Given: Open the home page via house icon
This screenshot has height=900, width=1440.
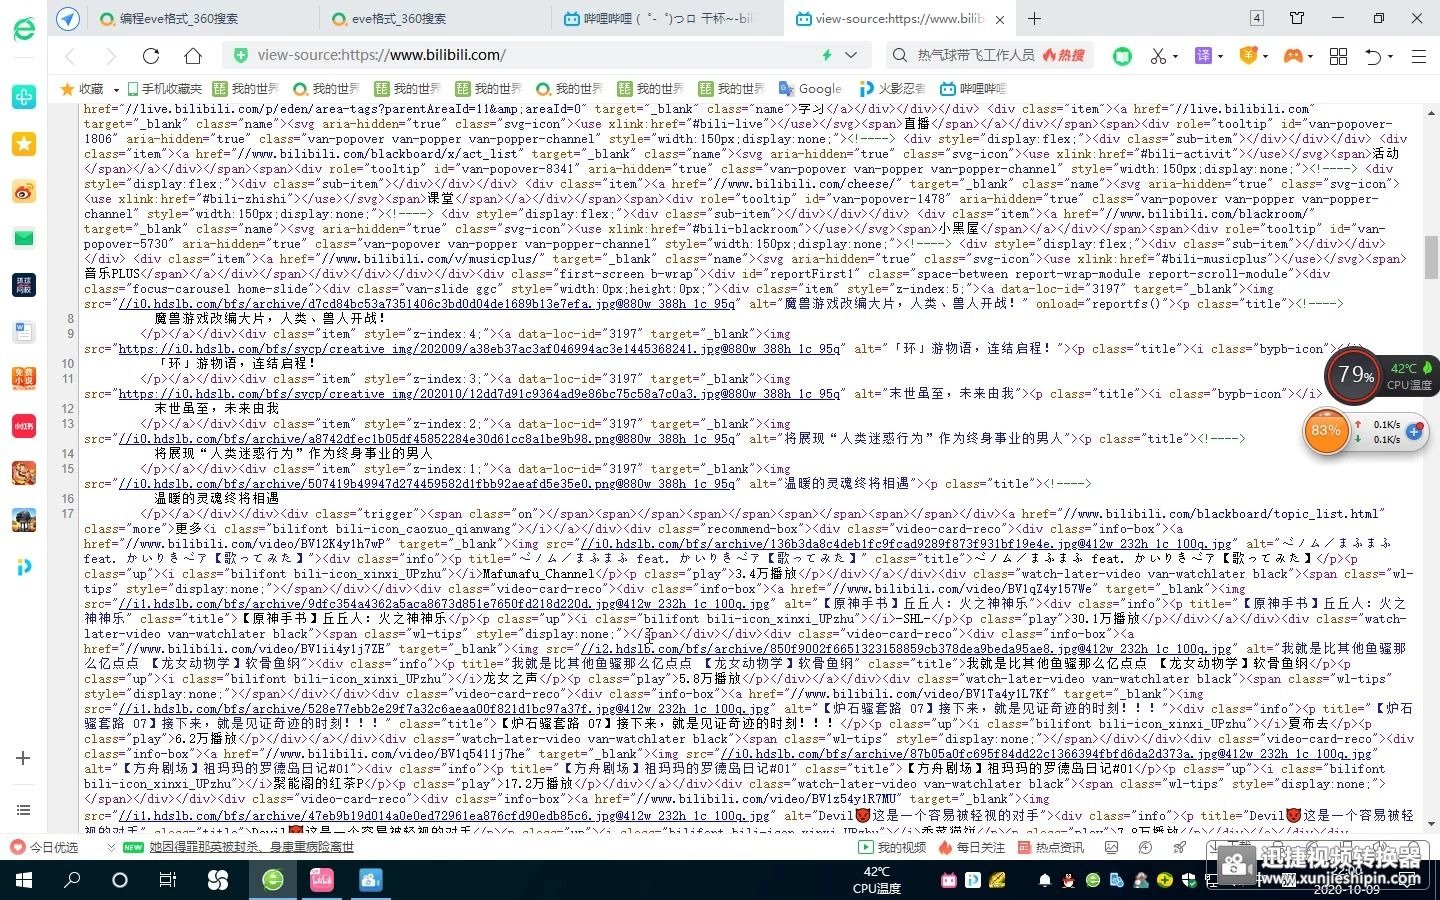Looking at the screenshot, I should [x=193, y=56].
